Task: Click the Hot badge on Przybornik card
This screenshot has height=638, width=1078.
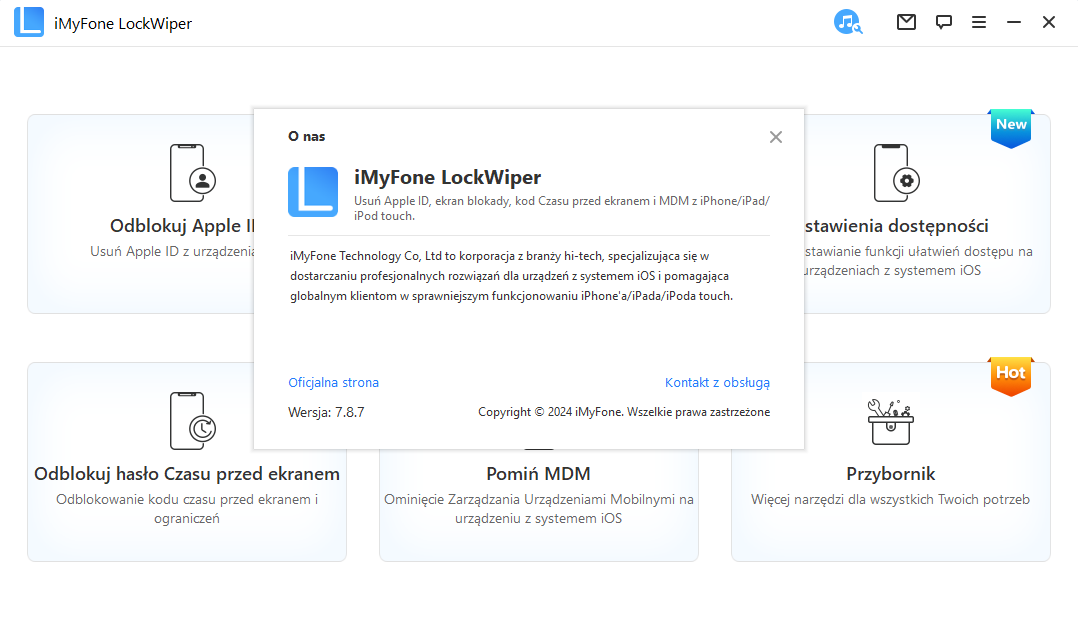Action: [x=1011, y=375]
